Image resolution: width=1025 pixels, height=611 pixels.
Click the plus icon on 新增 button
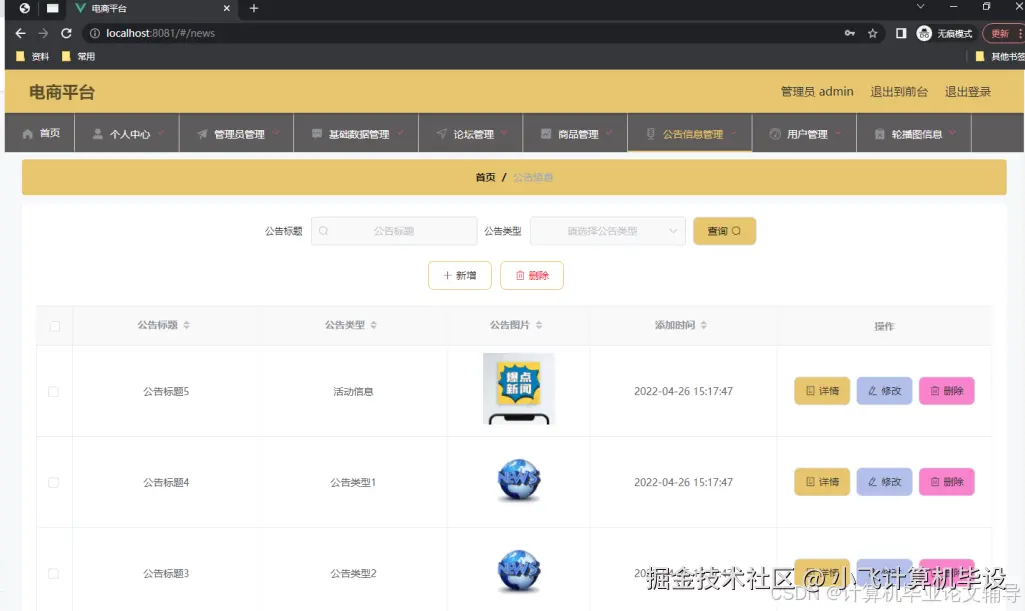click(x=447, y=275)
